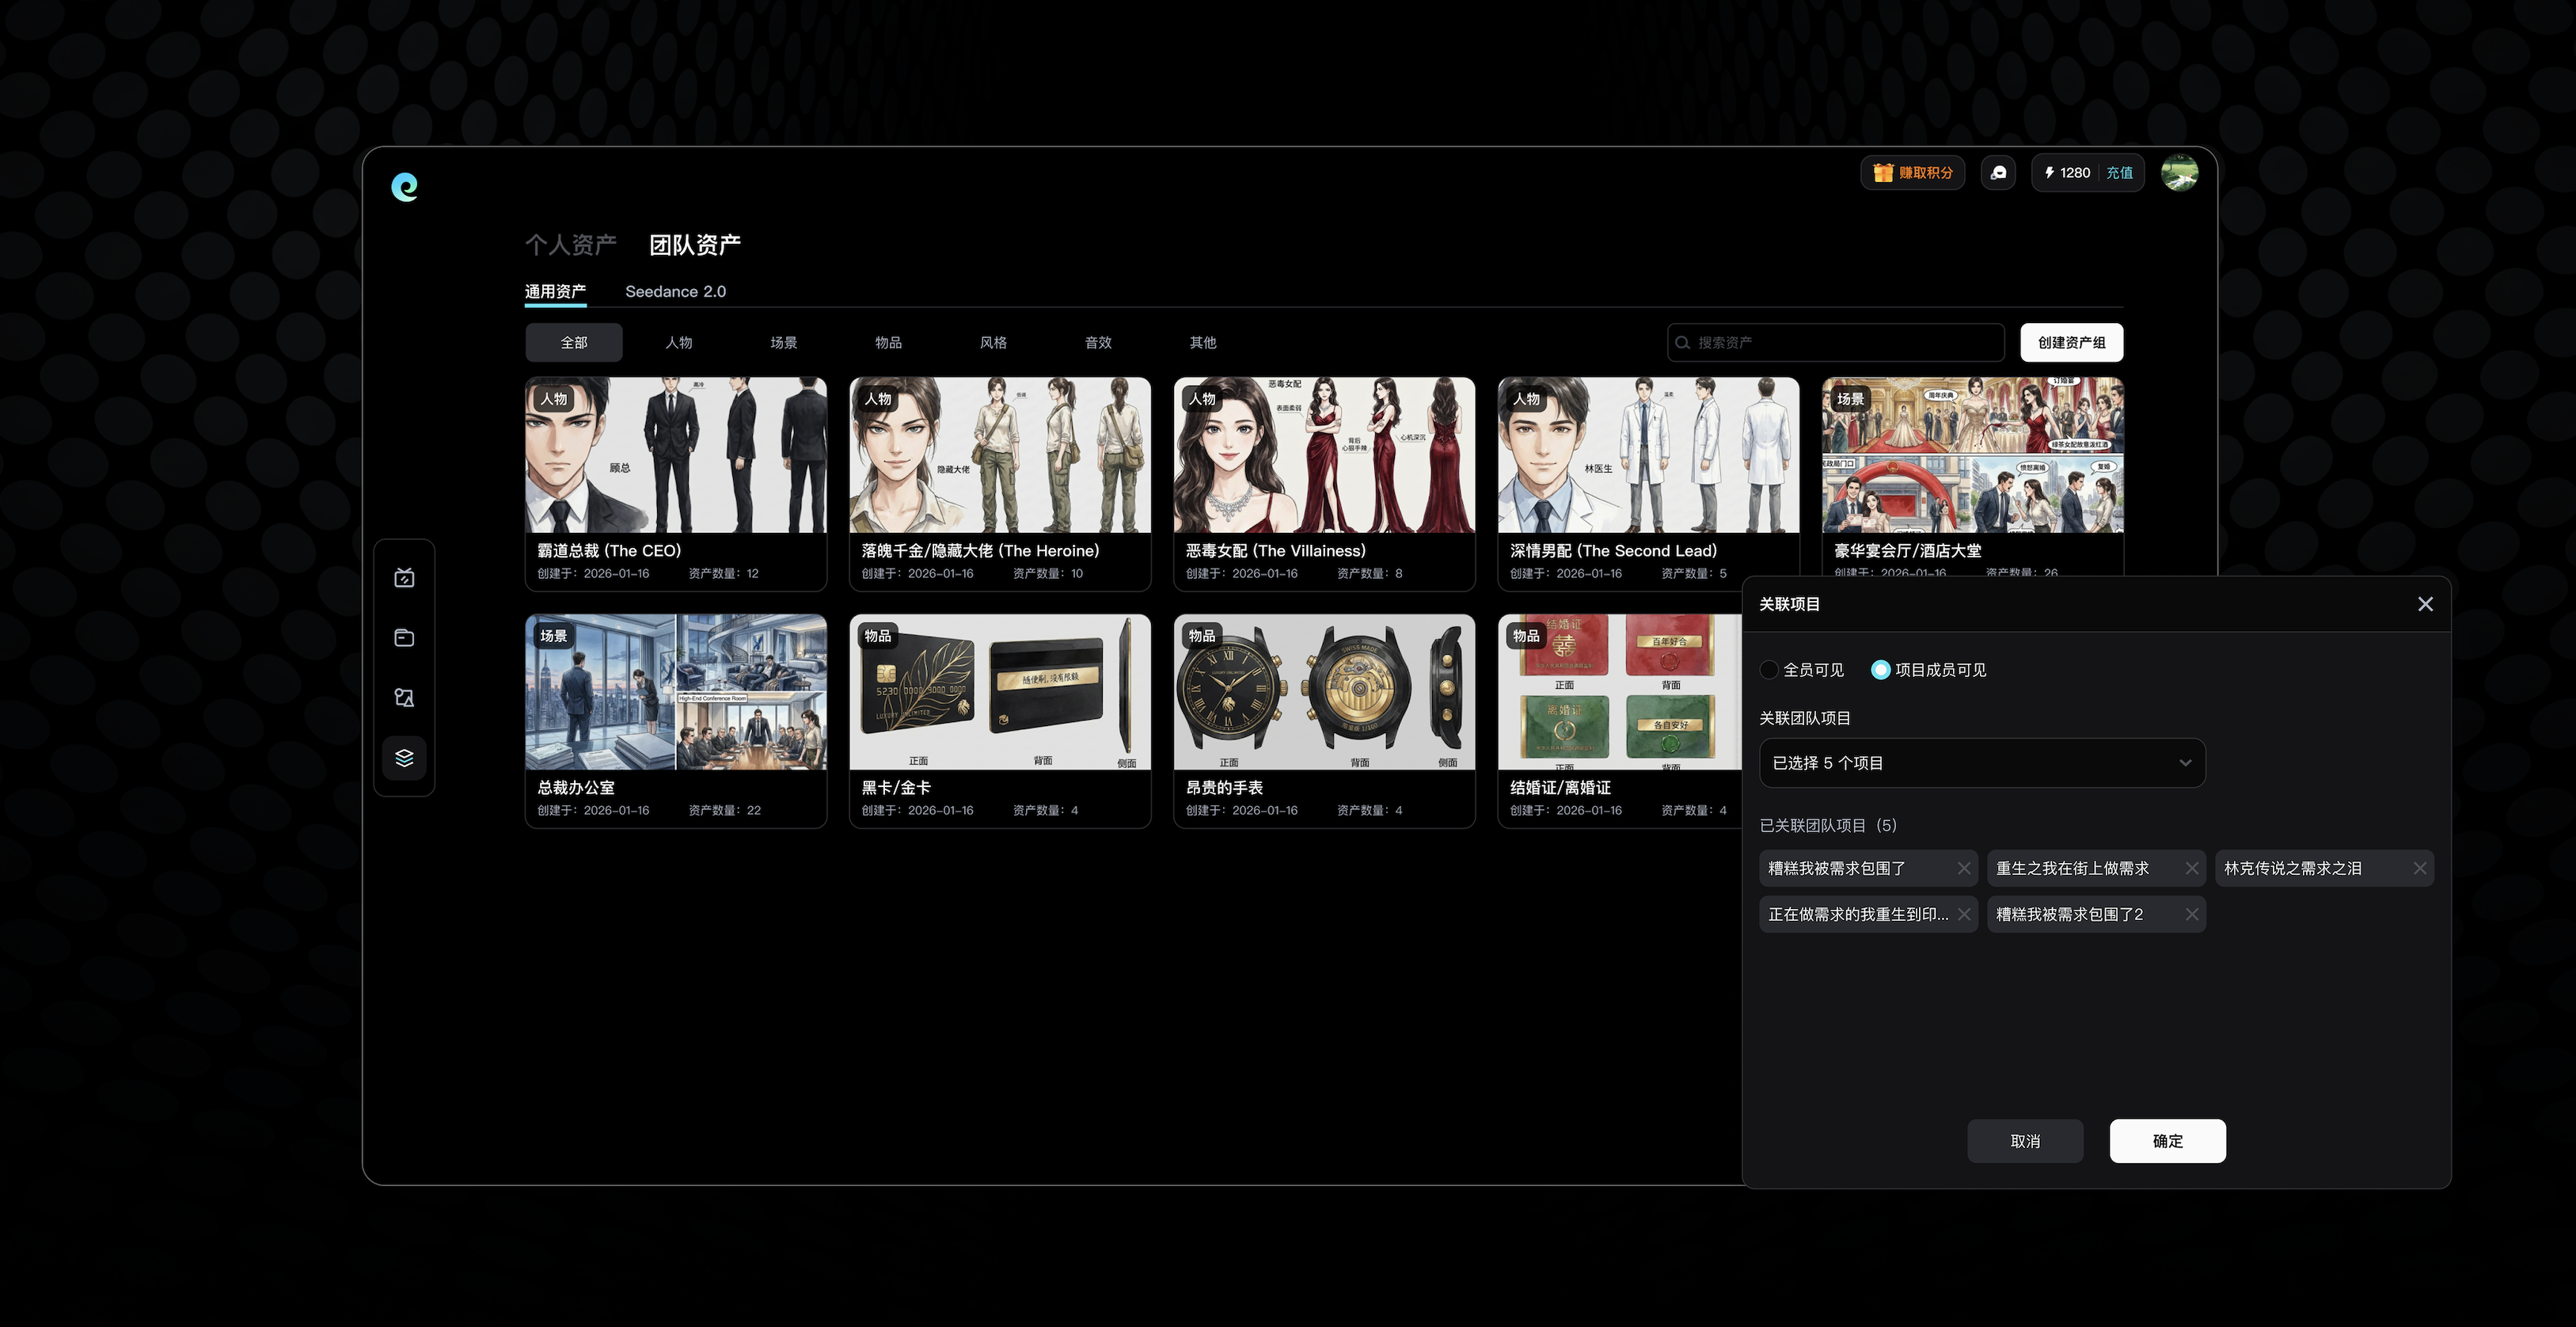The width and height of the screenshot is (2576, 1327).
Task: Open the Seedance 2.0 tab
Action: (675, 292)
